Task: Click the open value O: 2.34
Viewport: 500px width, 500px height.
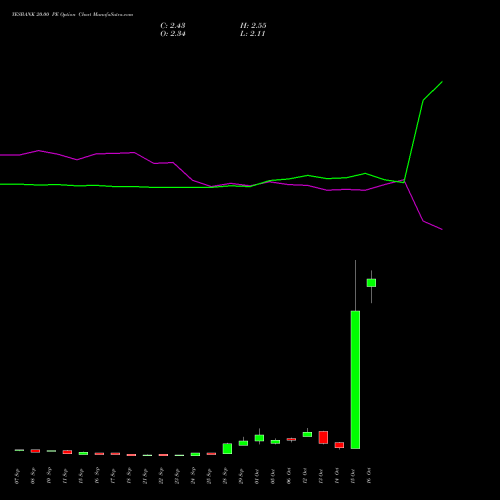Action: [x=173, y=34]
